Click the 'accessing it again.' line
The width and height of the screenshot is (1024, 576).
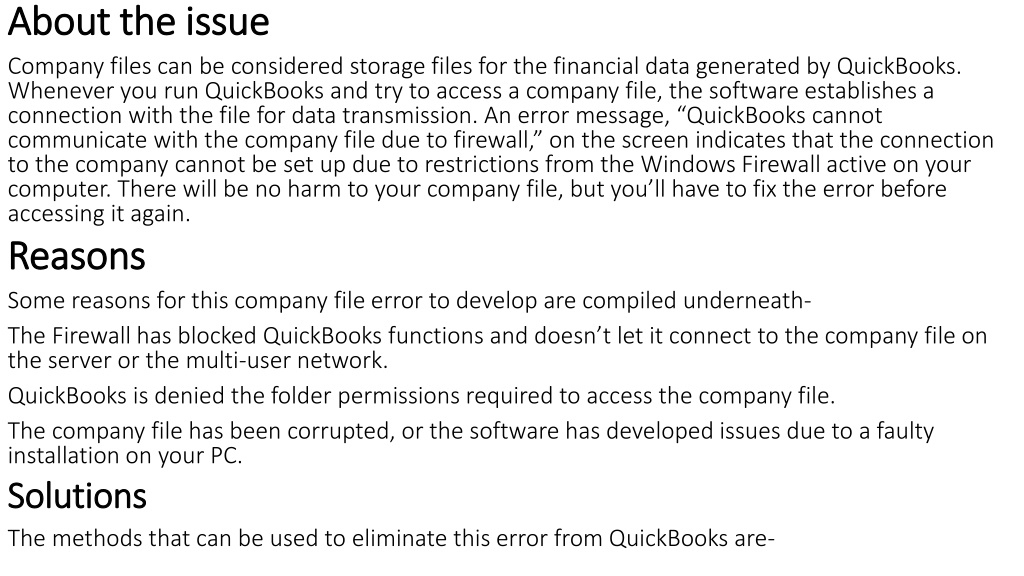[99, 214]
